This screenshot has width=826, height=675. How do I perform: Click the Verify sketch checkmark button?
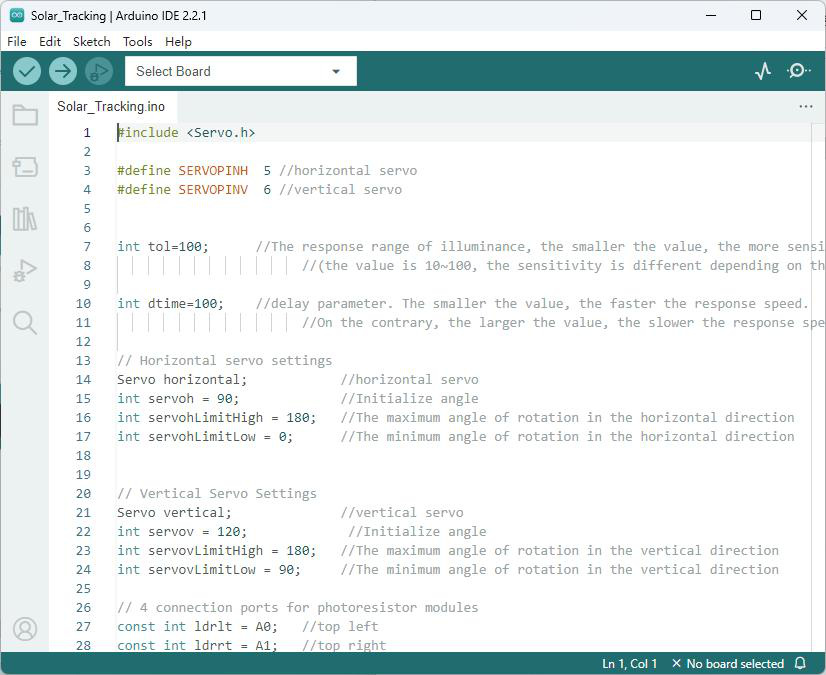click(x=27, y=71)
